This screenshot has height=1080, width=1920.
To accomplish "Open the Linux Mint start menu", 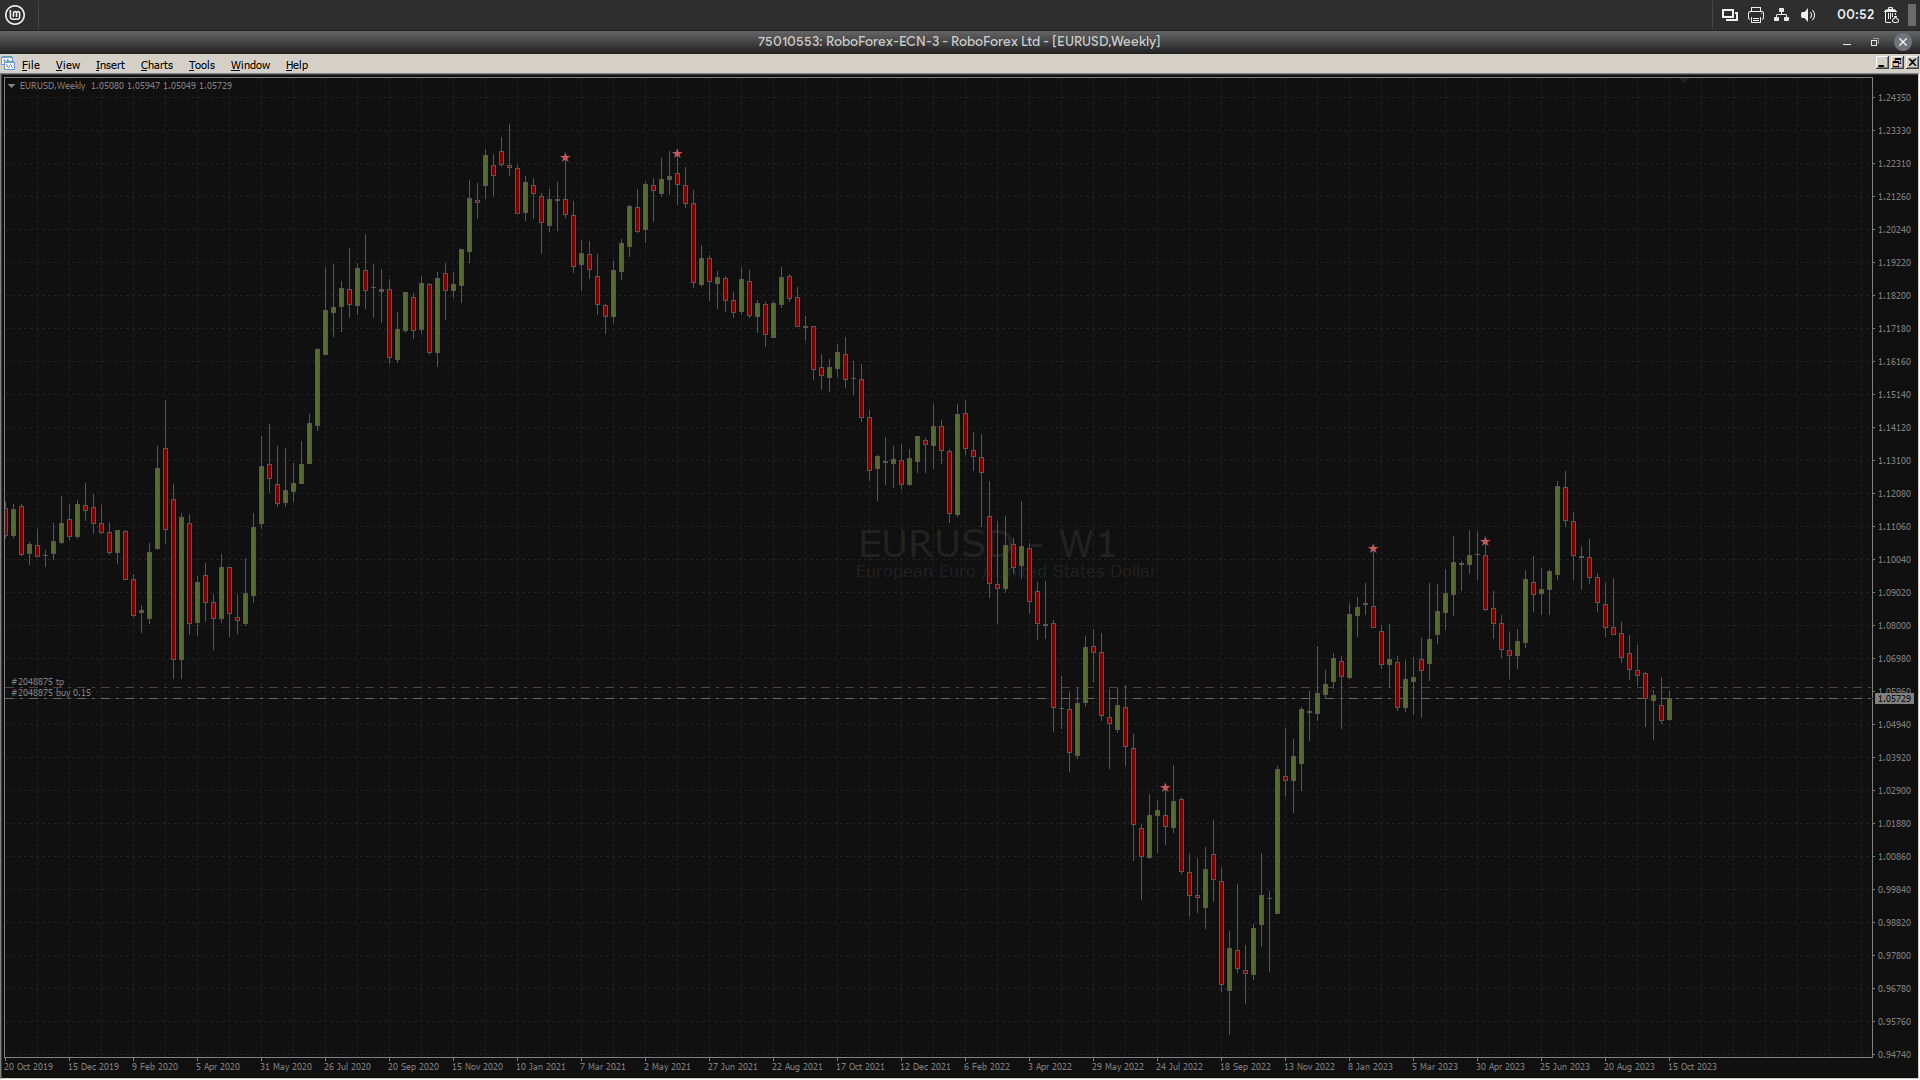I will pyautogui.click(x=15, y=15).
